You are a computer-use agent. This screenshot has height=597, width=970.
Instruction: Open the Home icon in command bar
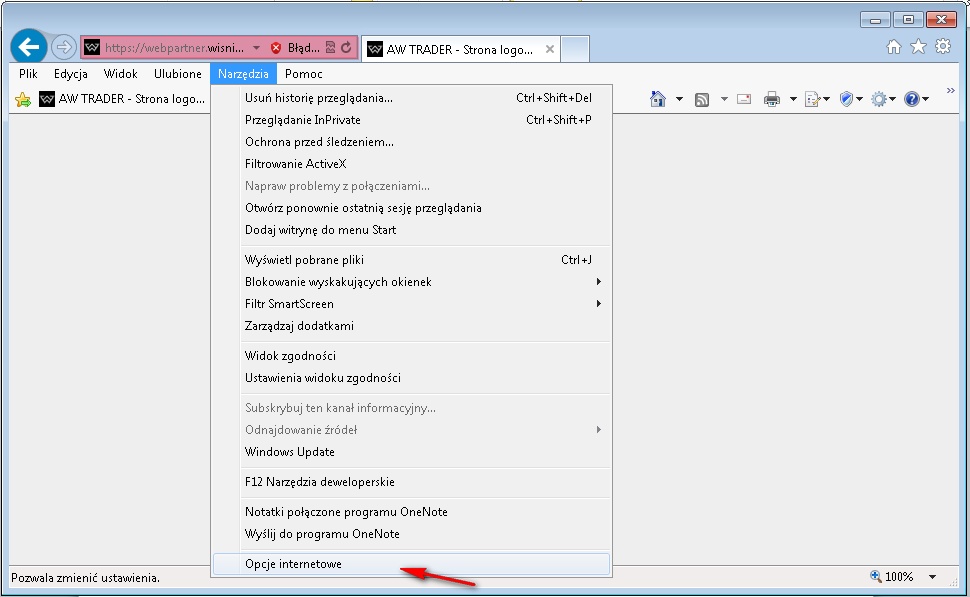click(658, 99)
